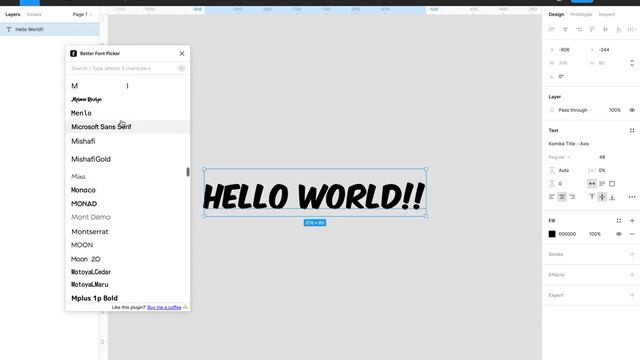Switch to the Assets tab
640x360 pixels.
(34, 14)
